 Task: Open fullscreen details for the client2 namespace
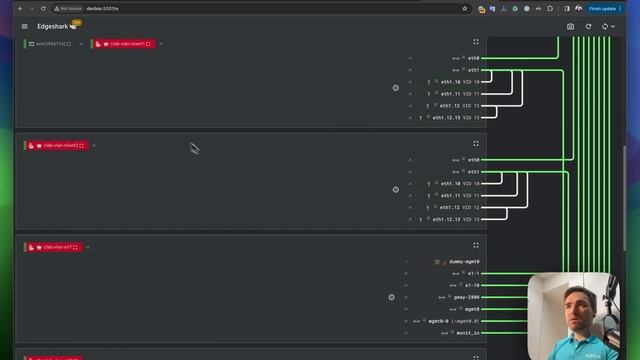click(x=476, y=144)
